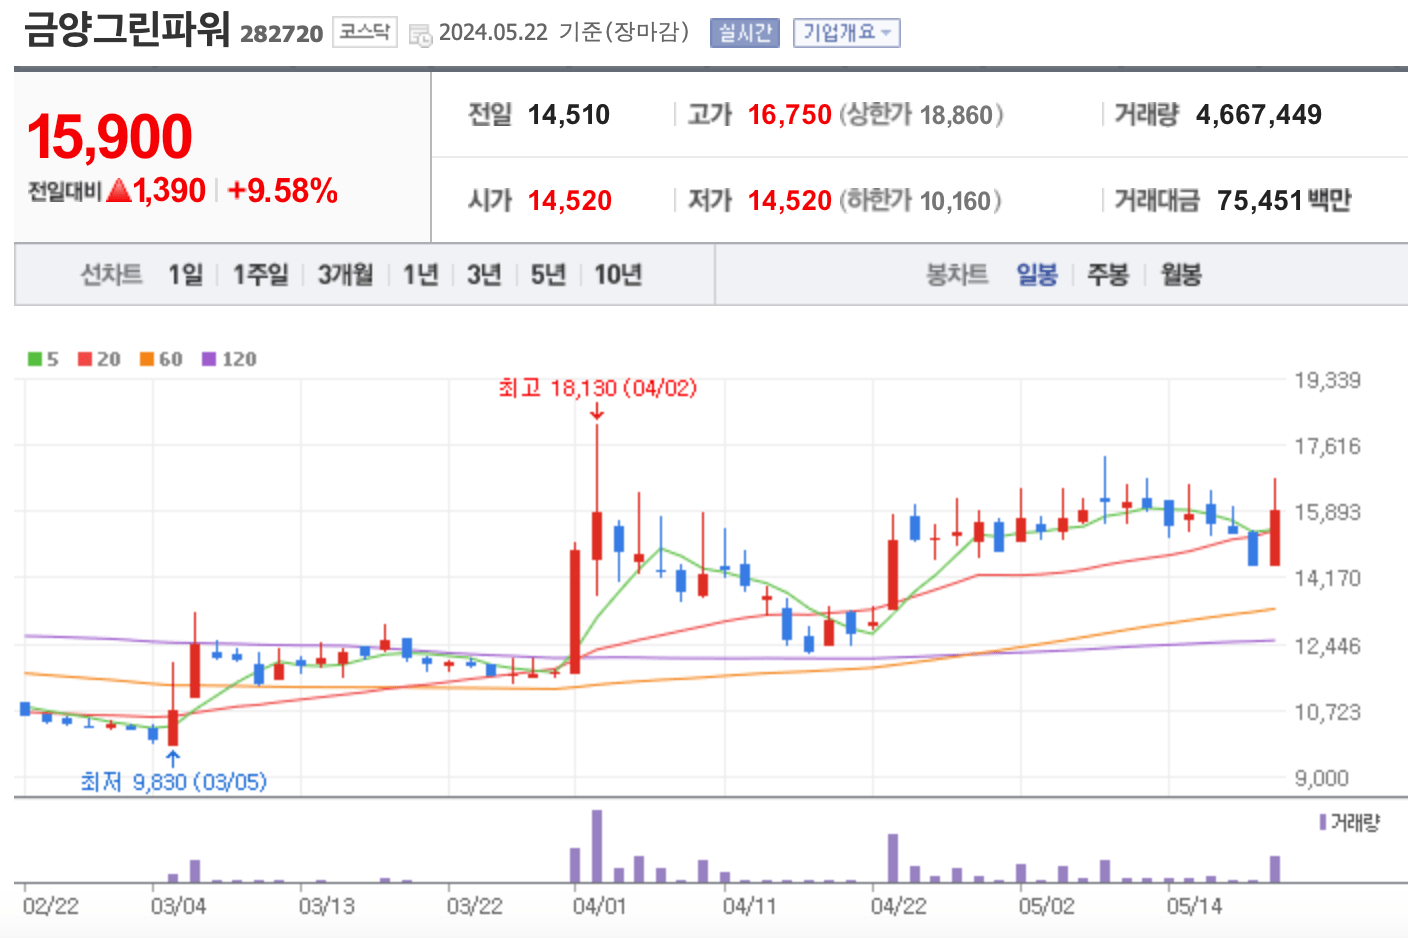Click the tallest volume bar near 04/01
Screen dimensions: 1408x938
(x=597, y=846)
